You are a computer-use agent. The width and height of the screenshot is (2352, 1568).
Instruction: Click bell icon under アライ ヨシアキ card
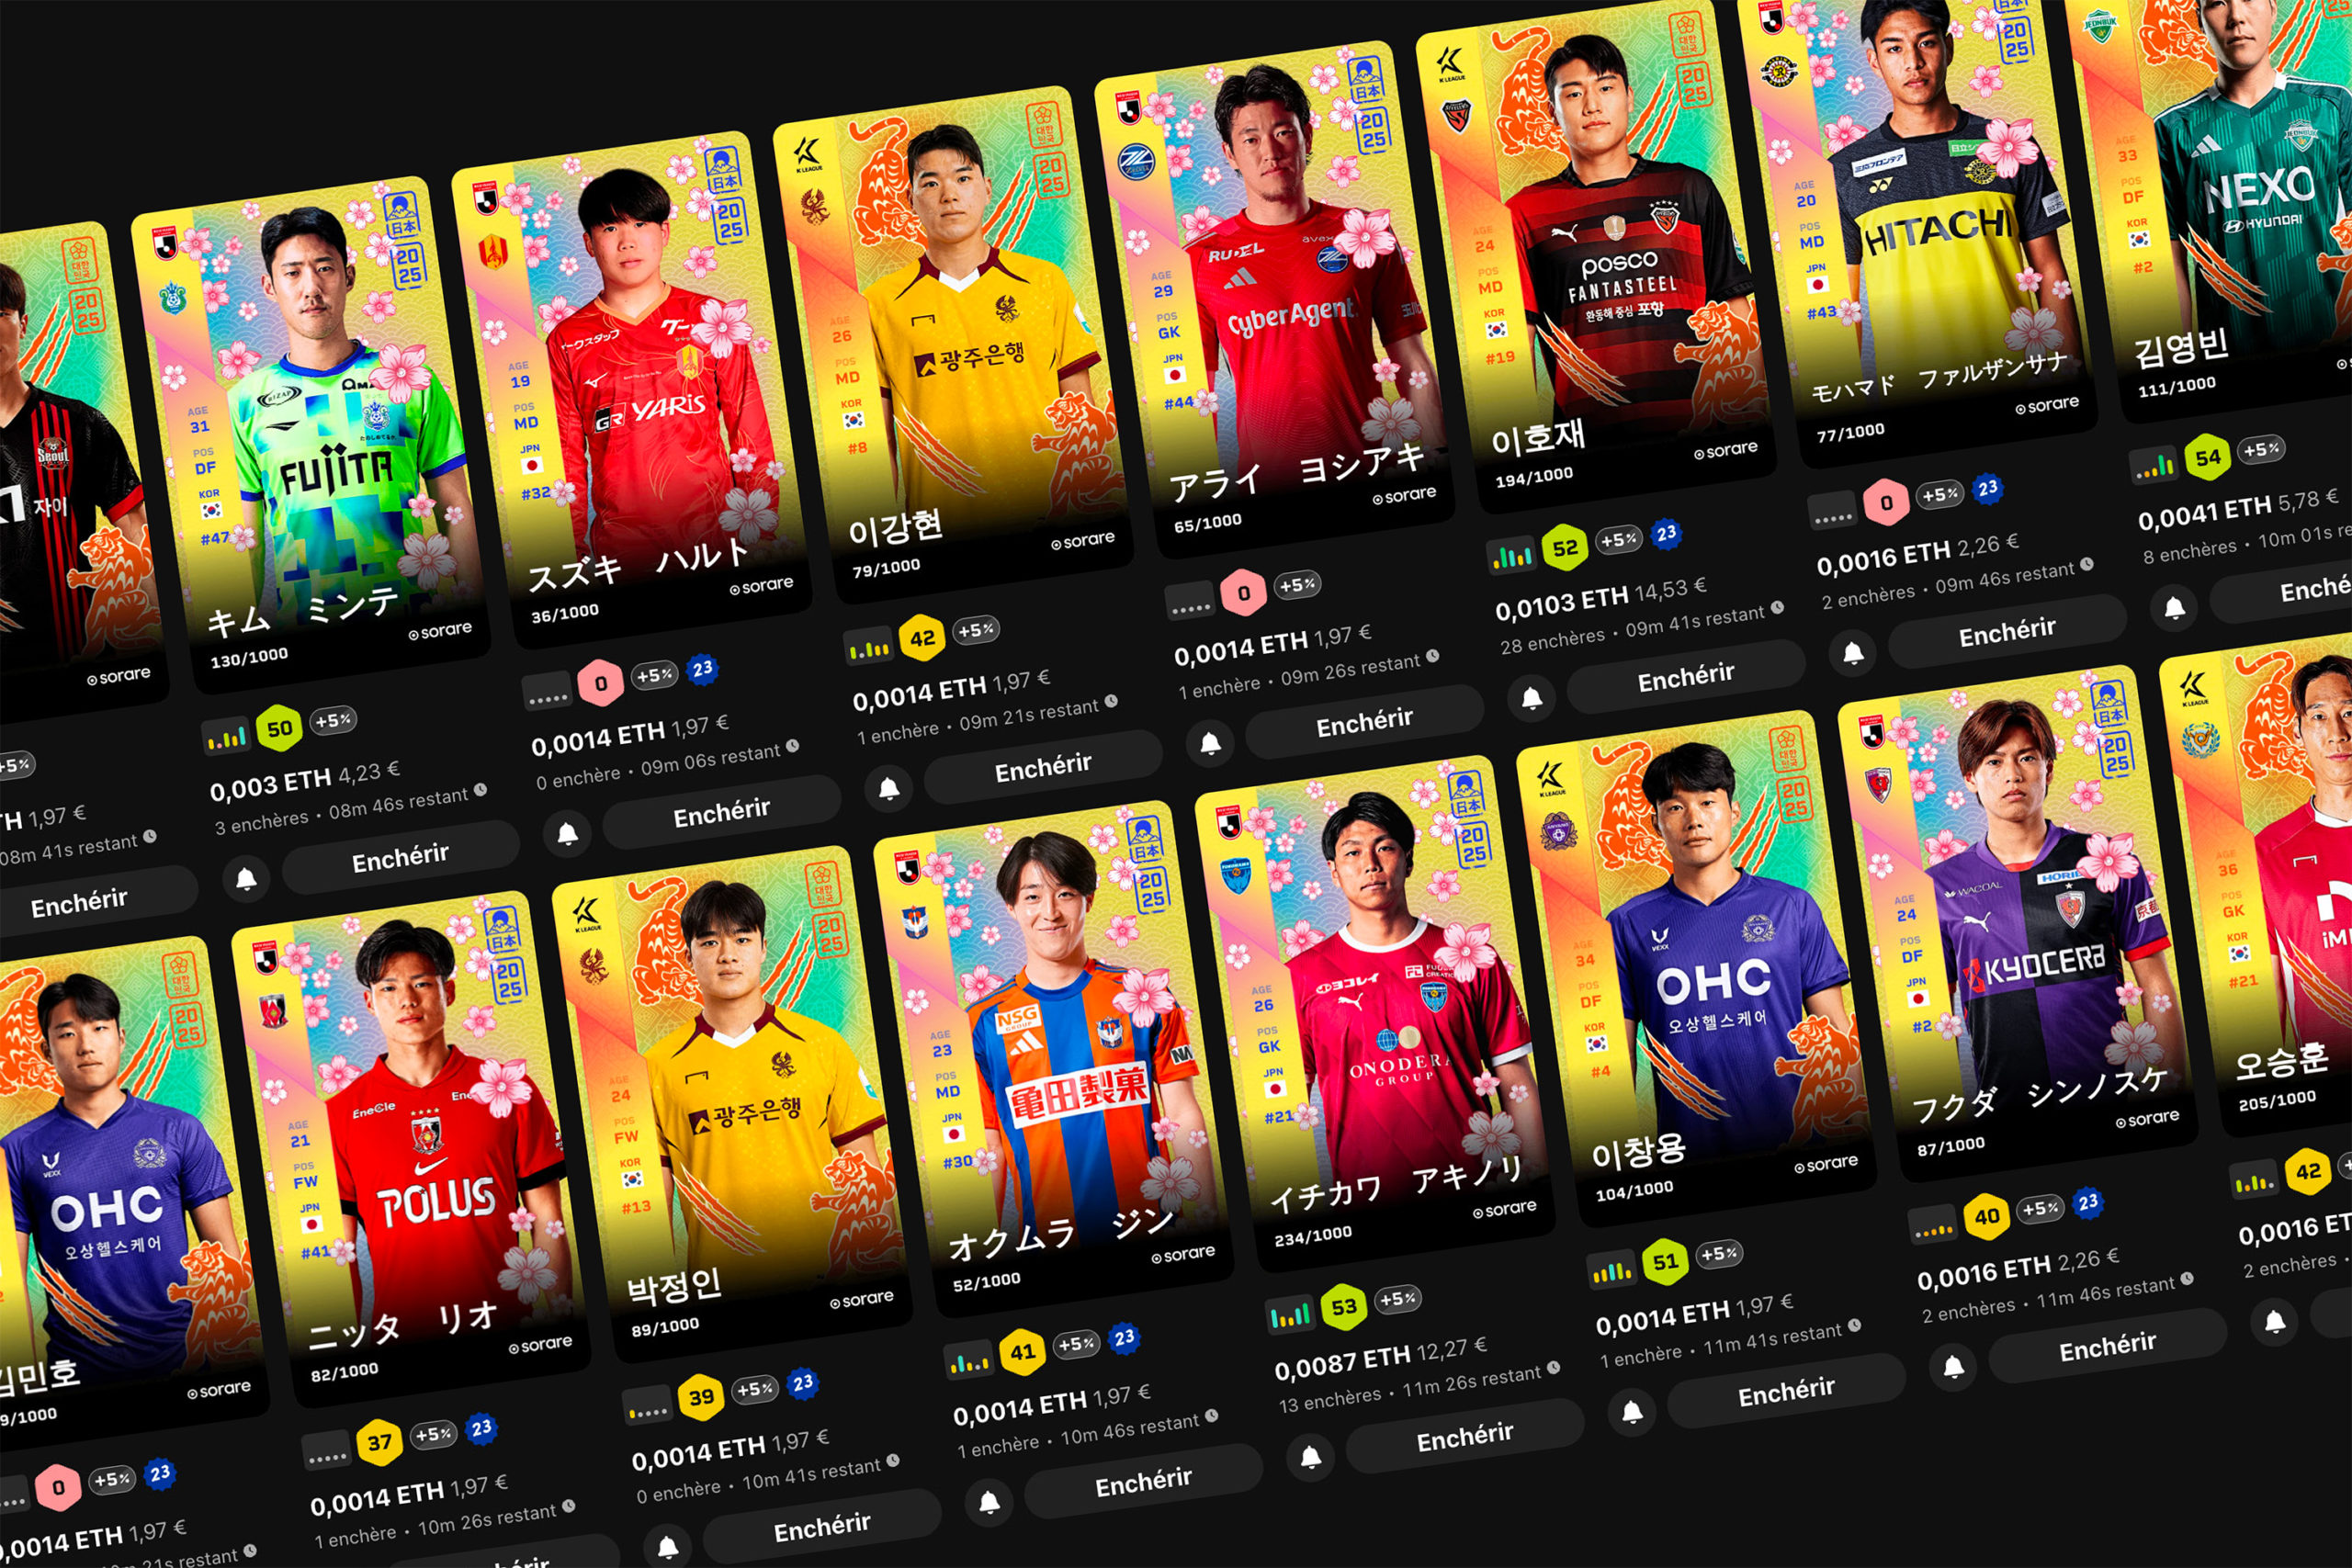pyautogui.click(x=1210, y=743)
